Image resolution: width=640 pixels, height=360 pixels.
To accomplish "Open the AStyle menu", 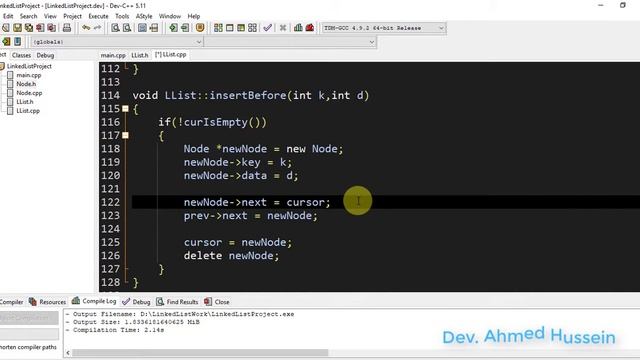I will point(144,16).
